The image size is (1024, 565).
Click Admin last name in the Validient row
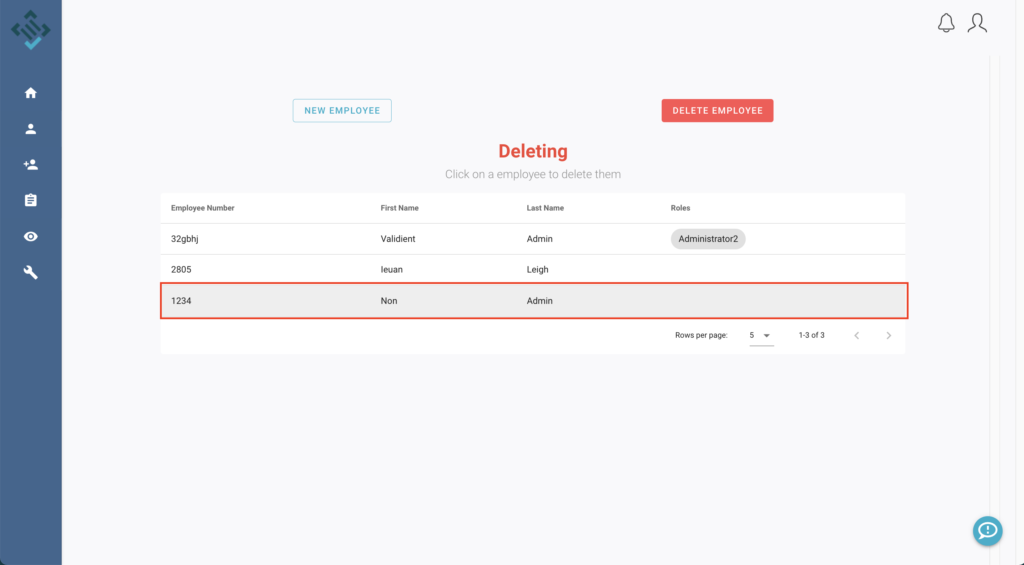pyautogui.click(x=539, y=239)
